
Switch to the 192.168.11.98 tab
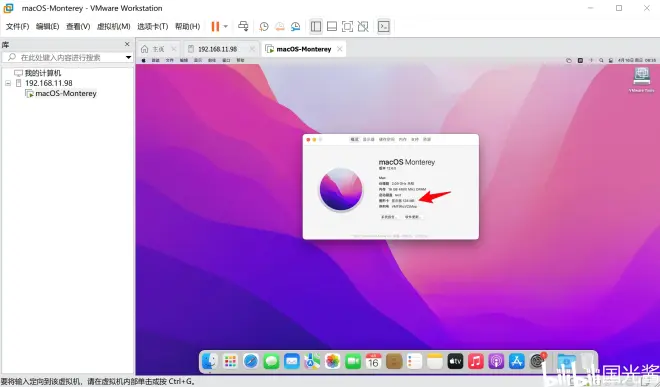[x=217, y=49]
